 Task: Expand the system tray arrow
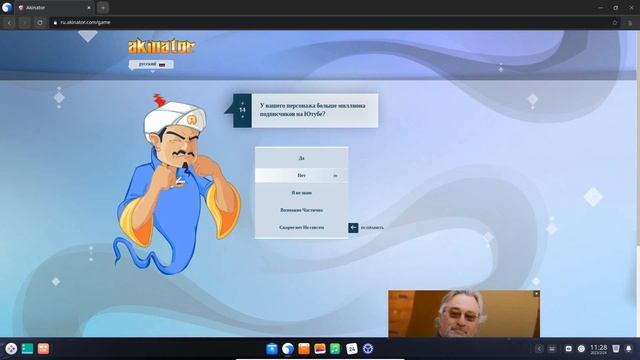[539, 349]
